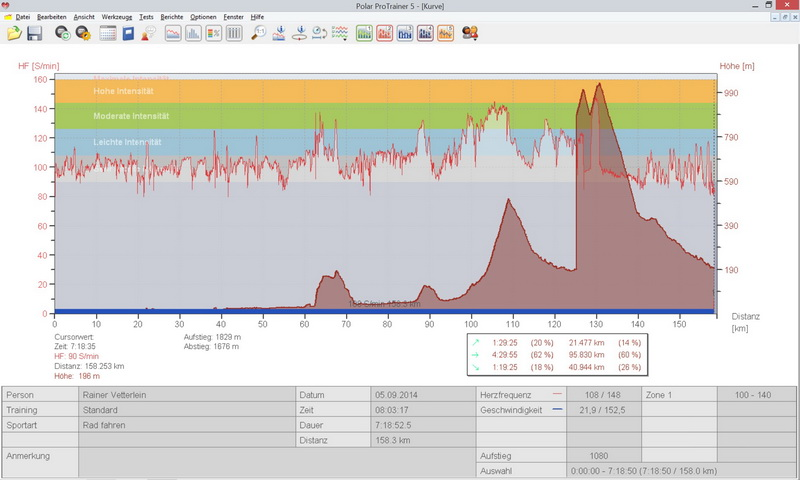
Task: Open the Datei menu
Action: 22,18
